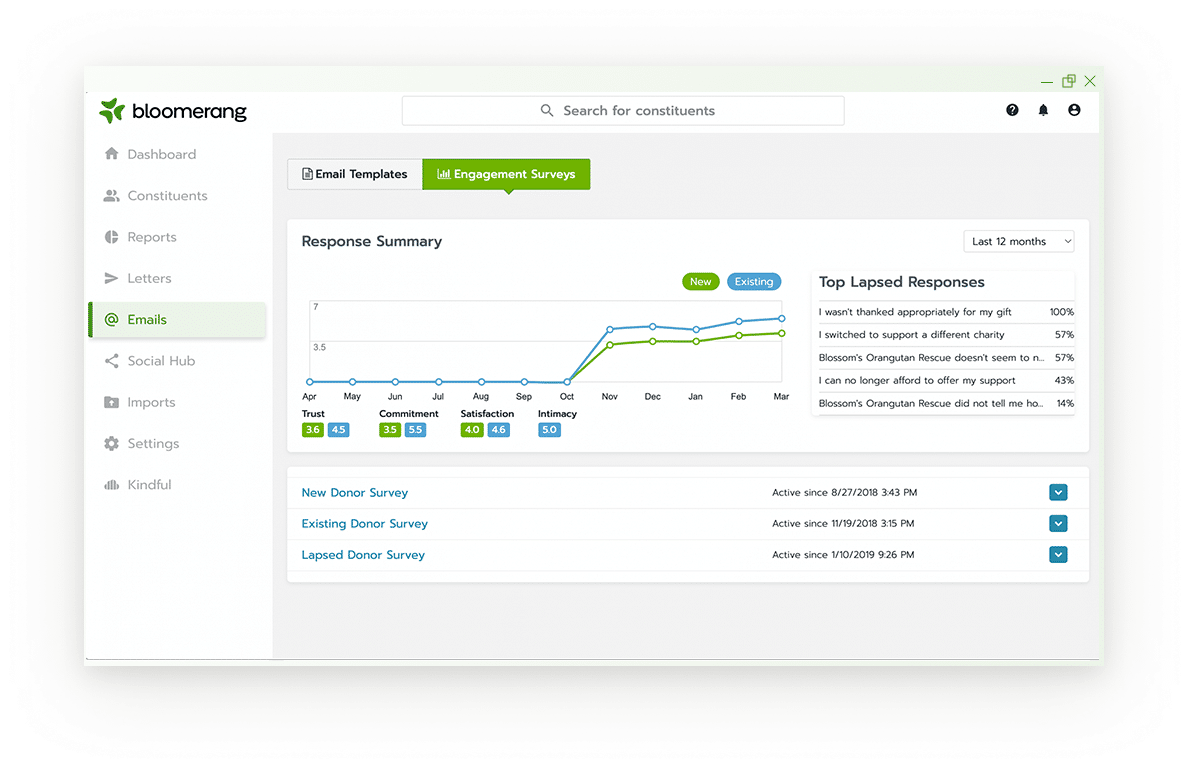Screen dimensions: 1188x768
Task: Toggle the Existing series legend pill
Action: [x=754, y=282]
